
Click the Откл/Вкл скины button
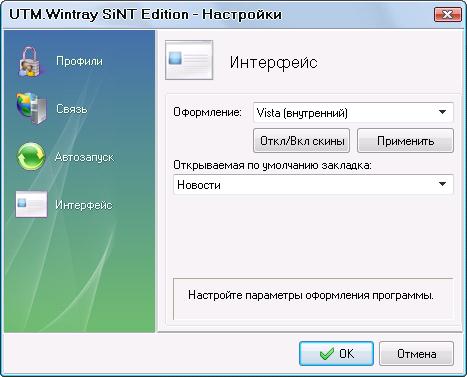coord(301,141)
